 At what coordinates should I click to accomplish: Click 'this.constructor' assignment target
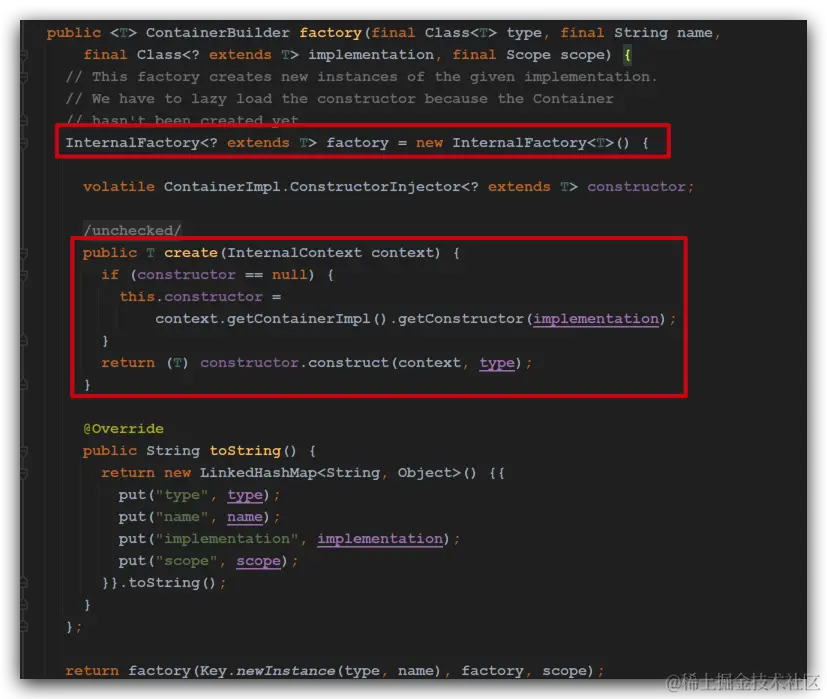[x=191, y=297]
